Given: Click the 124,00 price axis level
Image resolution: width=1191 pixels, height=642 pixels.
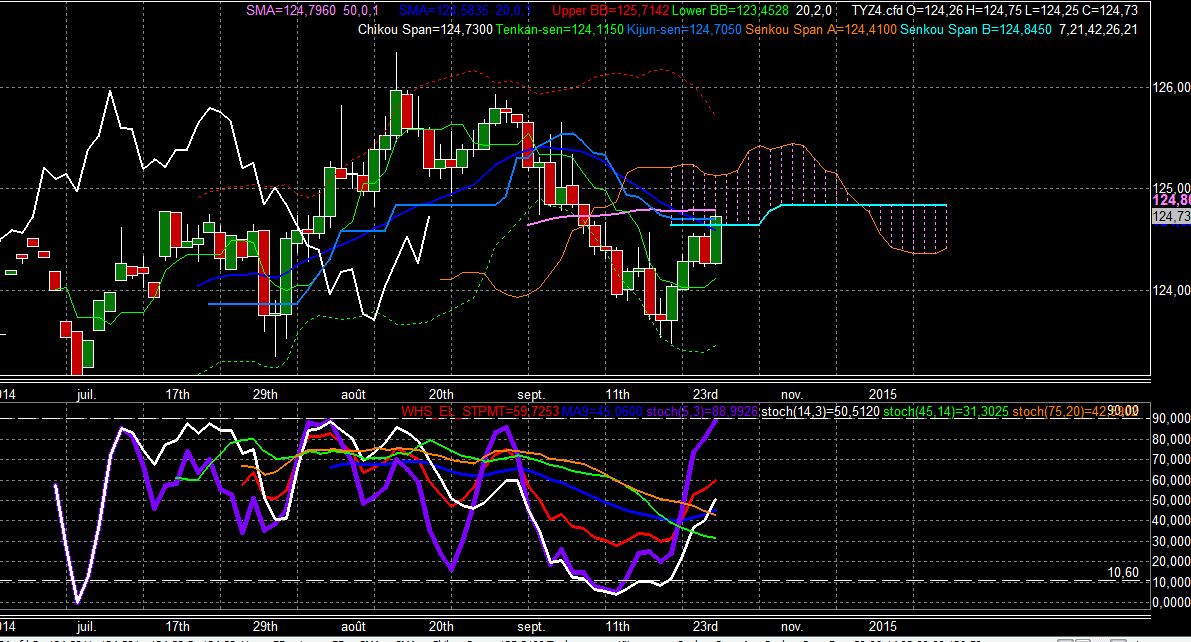Looking at the screenshot, I should pyautogui.click(x=1170, y=289).
